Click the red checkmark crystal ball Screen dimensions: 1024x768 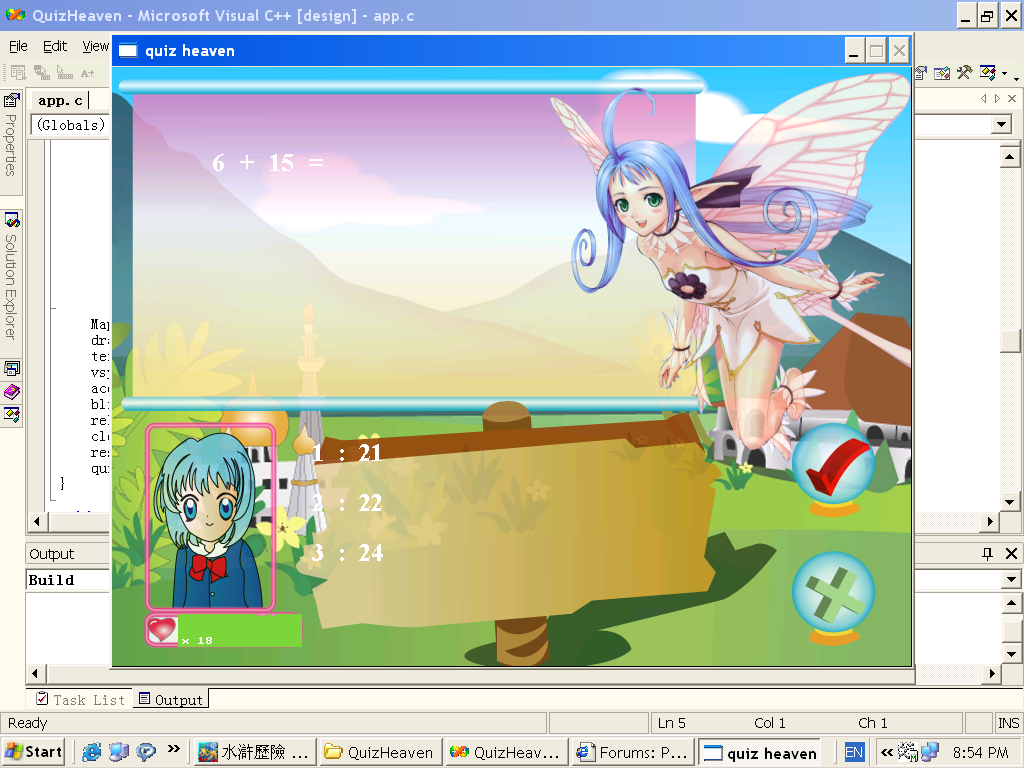click(x=833, y=470)
